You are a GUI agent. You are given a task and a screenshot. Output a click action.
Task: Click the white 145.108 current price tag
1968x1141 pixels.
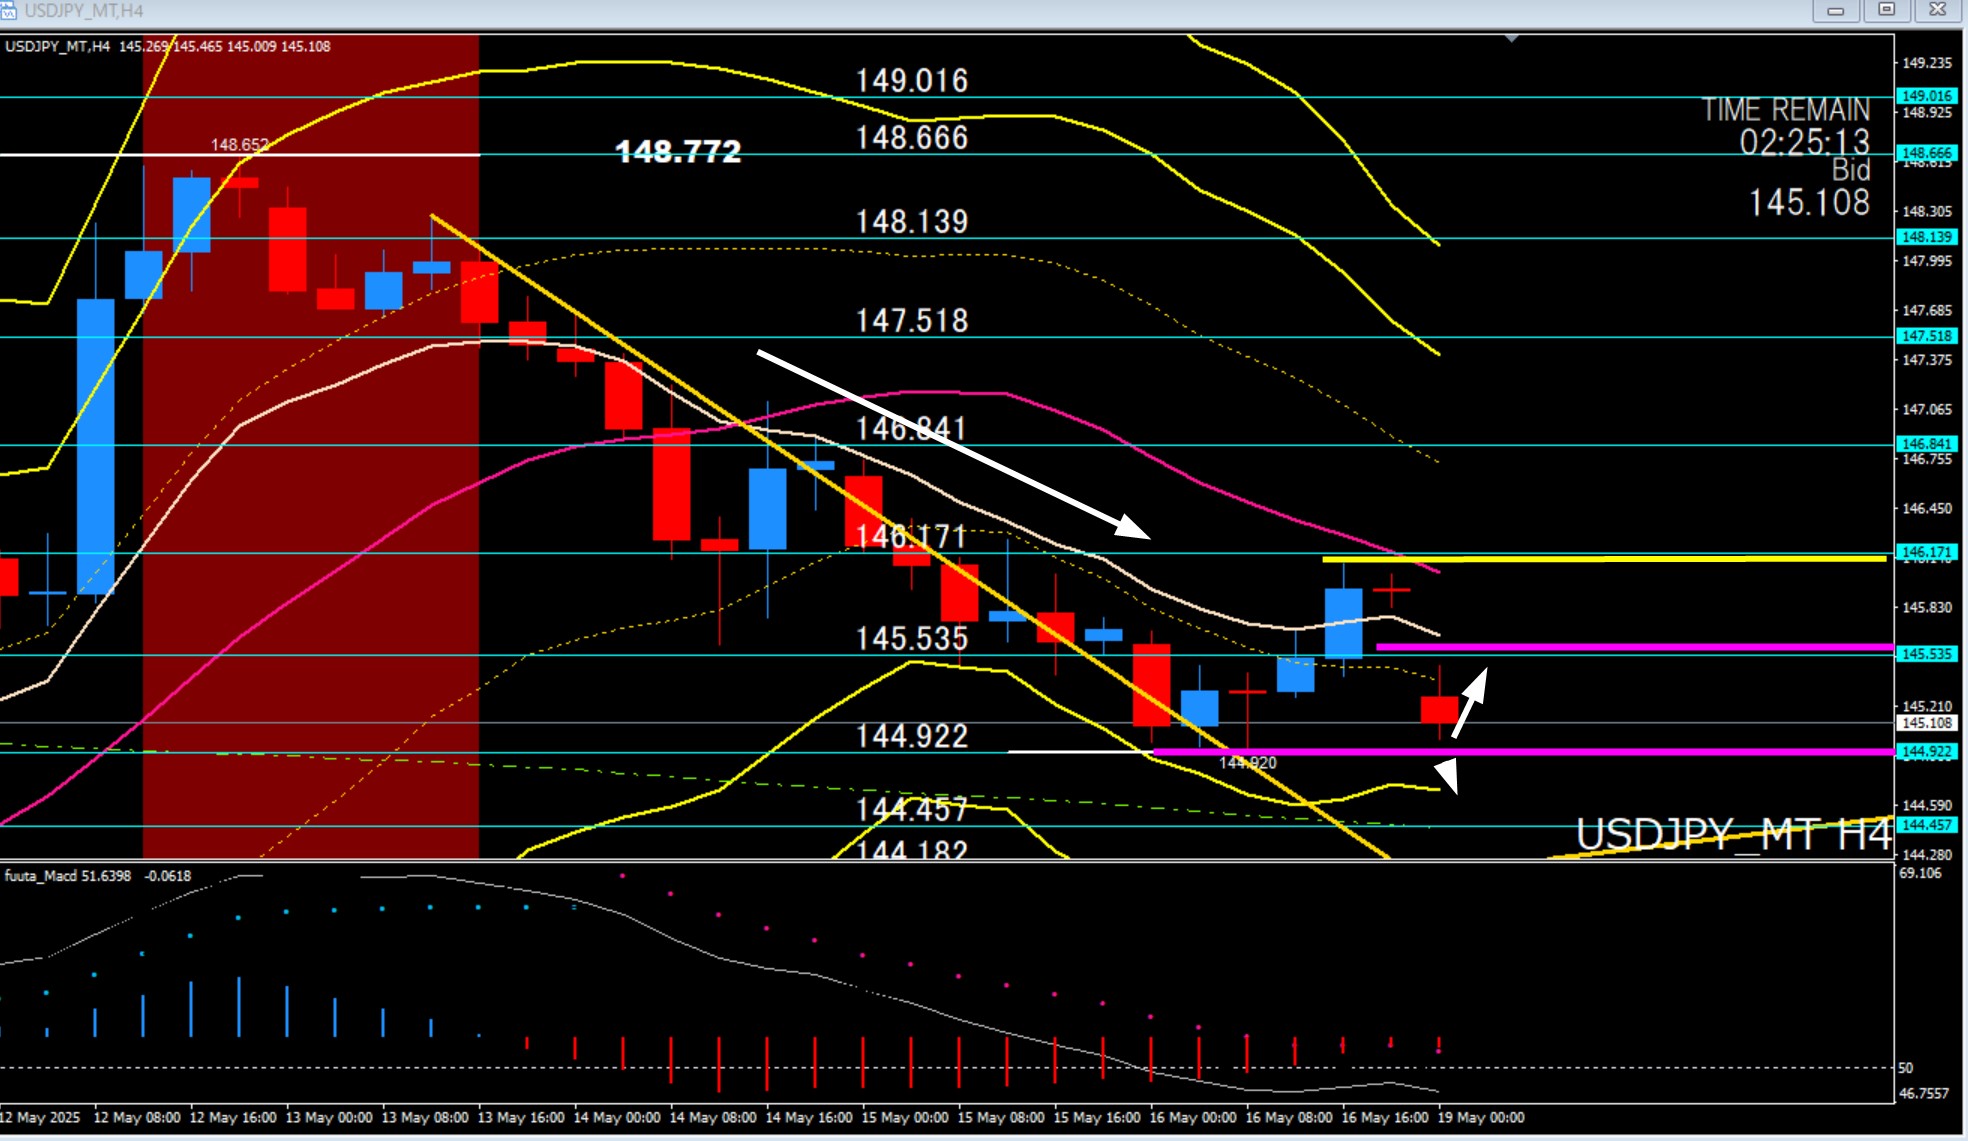1927,722
